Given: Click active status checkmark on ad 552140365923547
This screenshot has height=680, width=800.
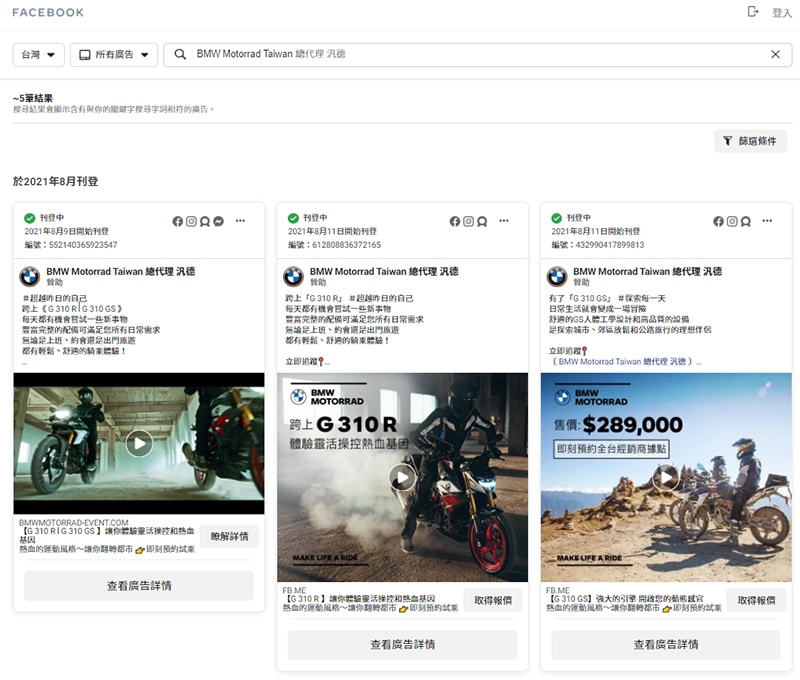Looking at the screenshot, I should click(30, 218).
